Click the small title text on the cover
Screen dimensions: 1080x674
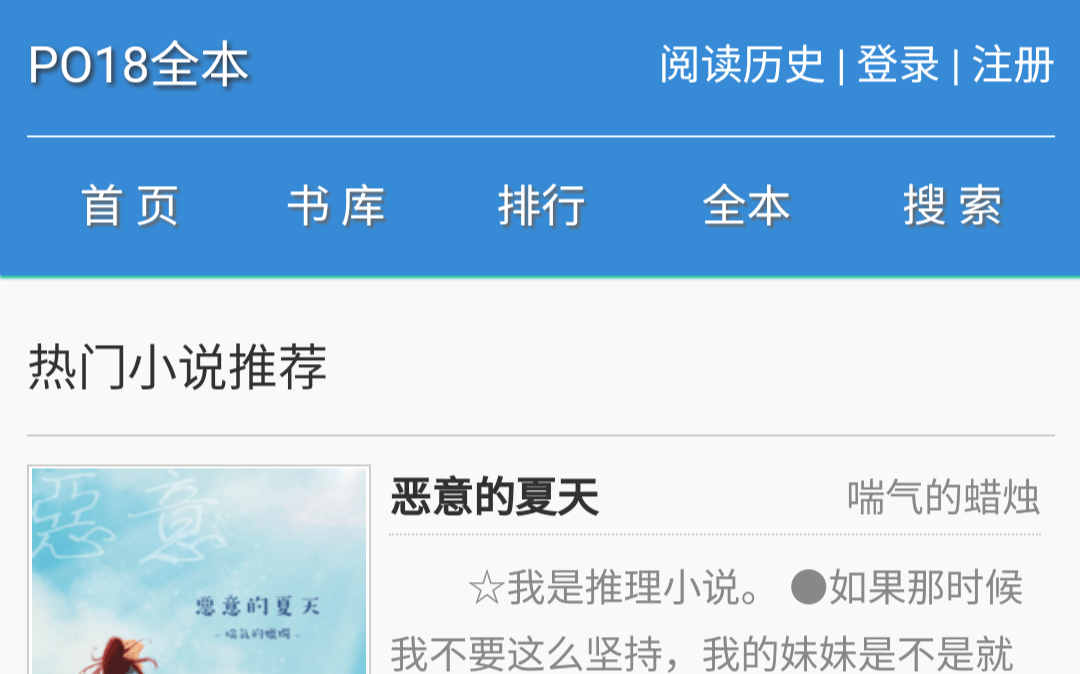(x=258, y=607)
